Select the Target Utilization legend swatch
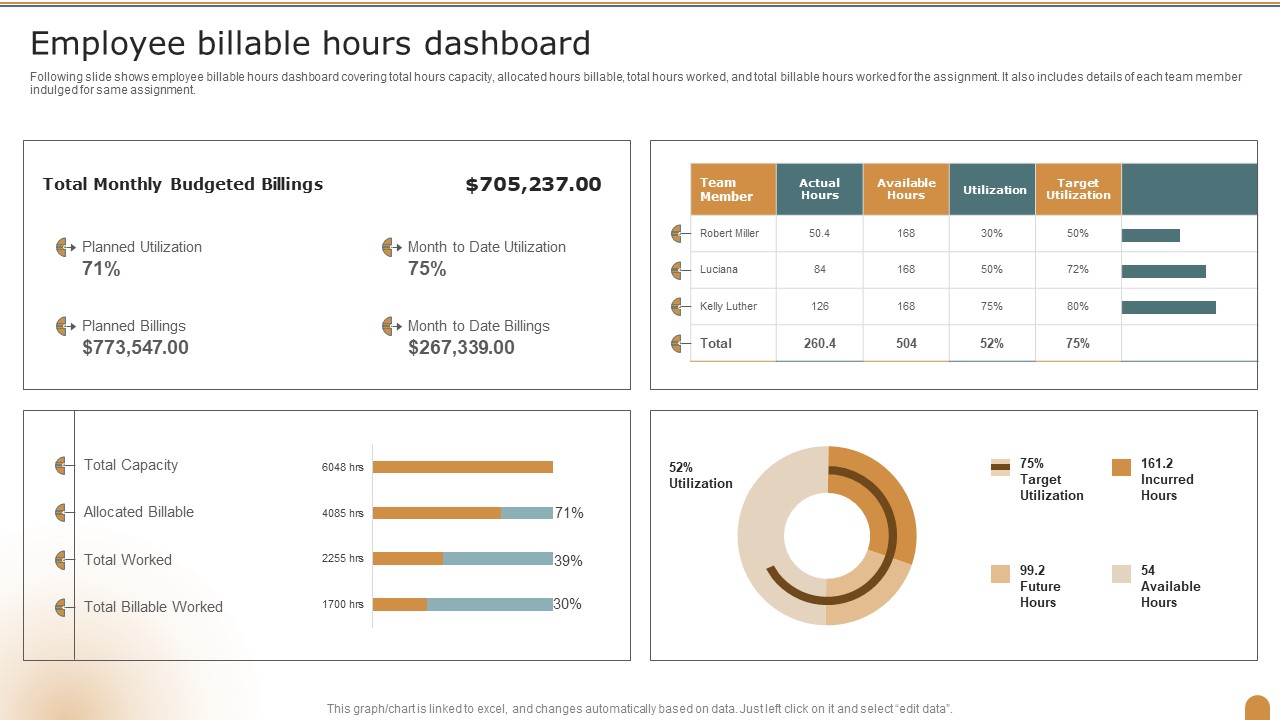Viewport: 1280px width, 720px height. (1000, 467)
